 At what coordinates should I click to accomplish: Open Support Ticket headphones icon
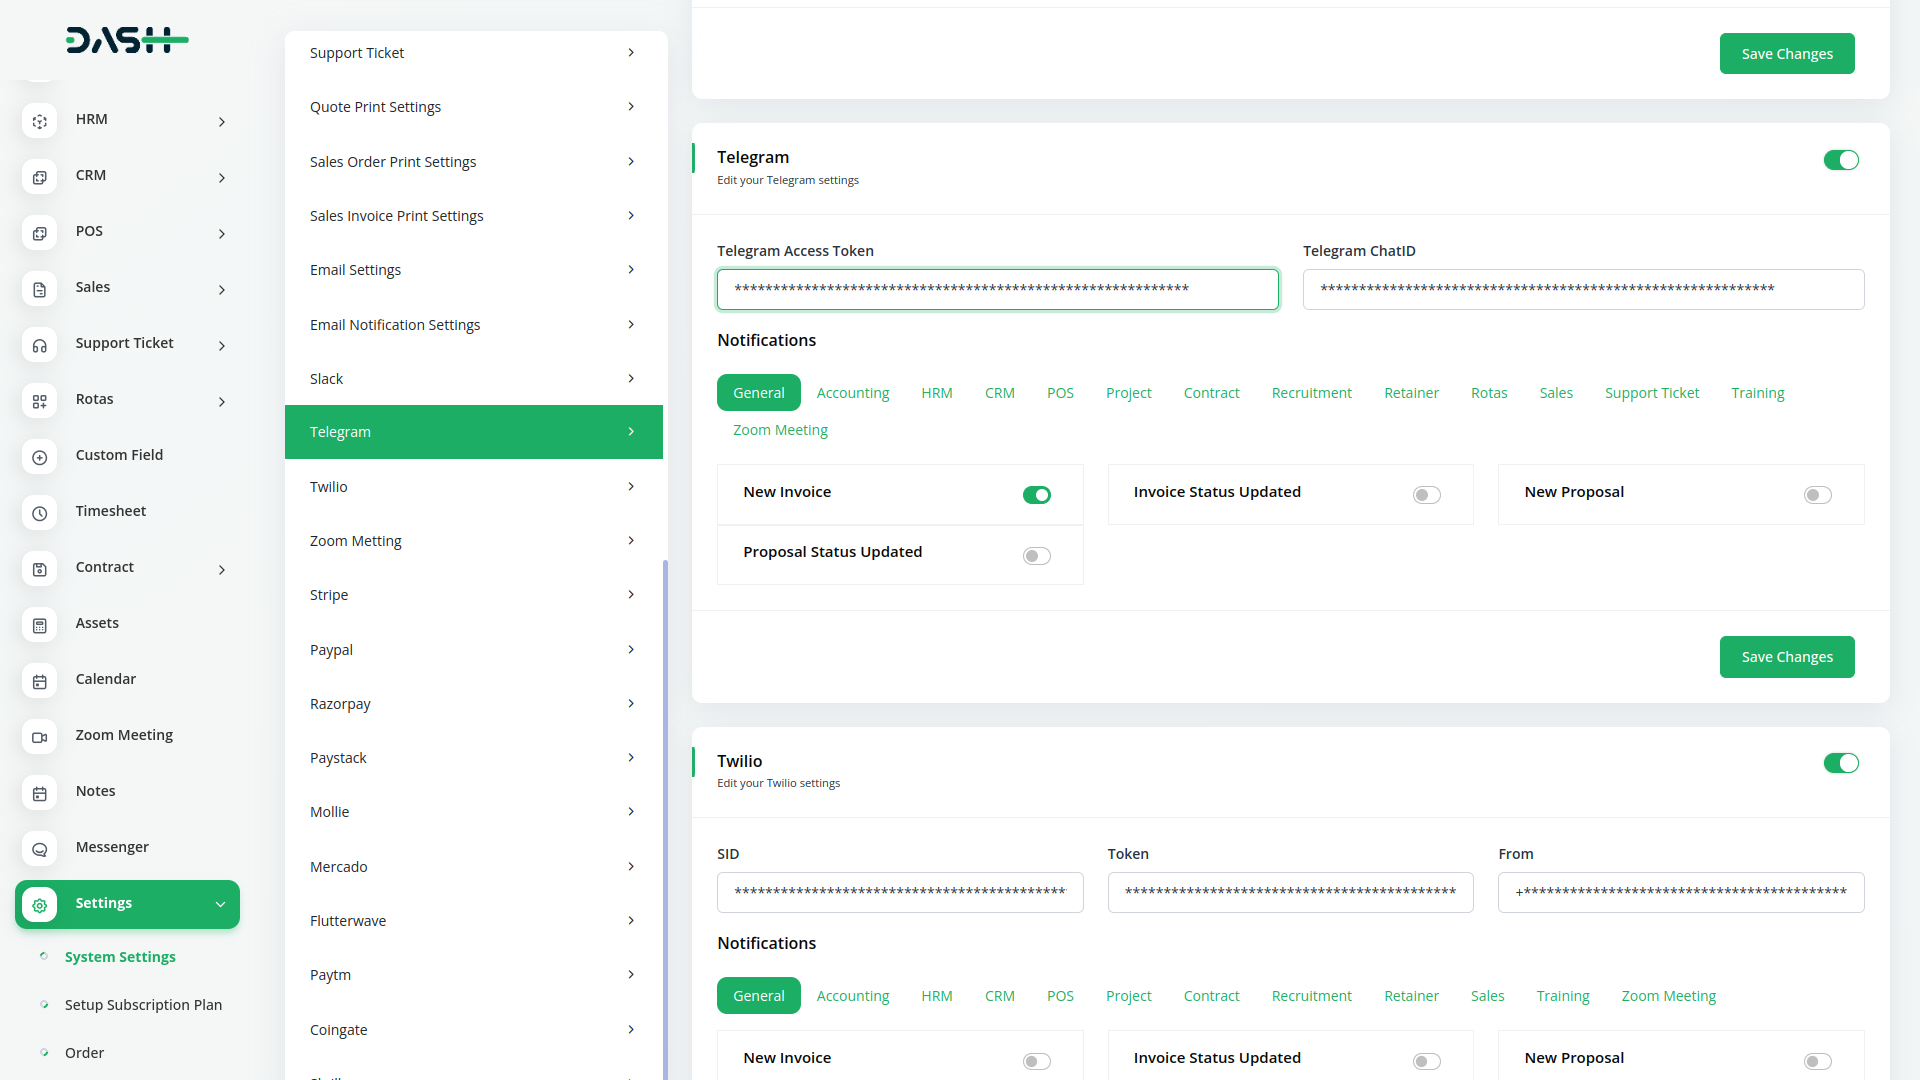(39, 345)
